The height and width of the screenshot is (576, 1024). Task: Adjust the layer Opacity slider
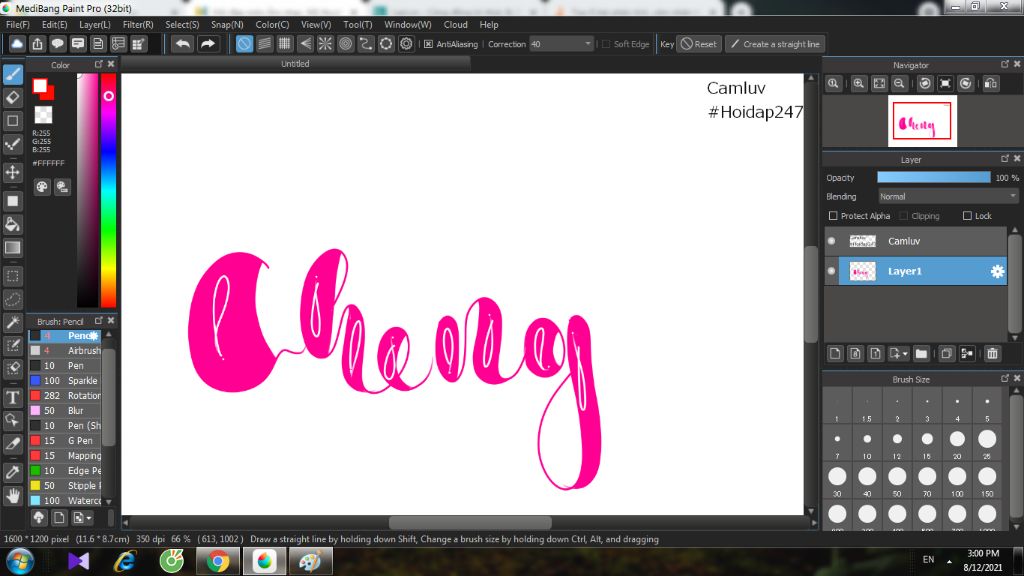[934, 178]
